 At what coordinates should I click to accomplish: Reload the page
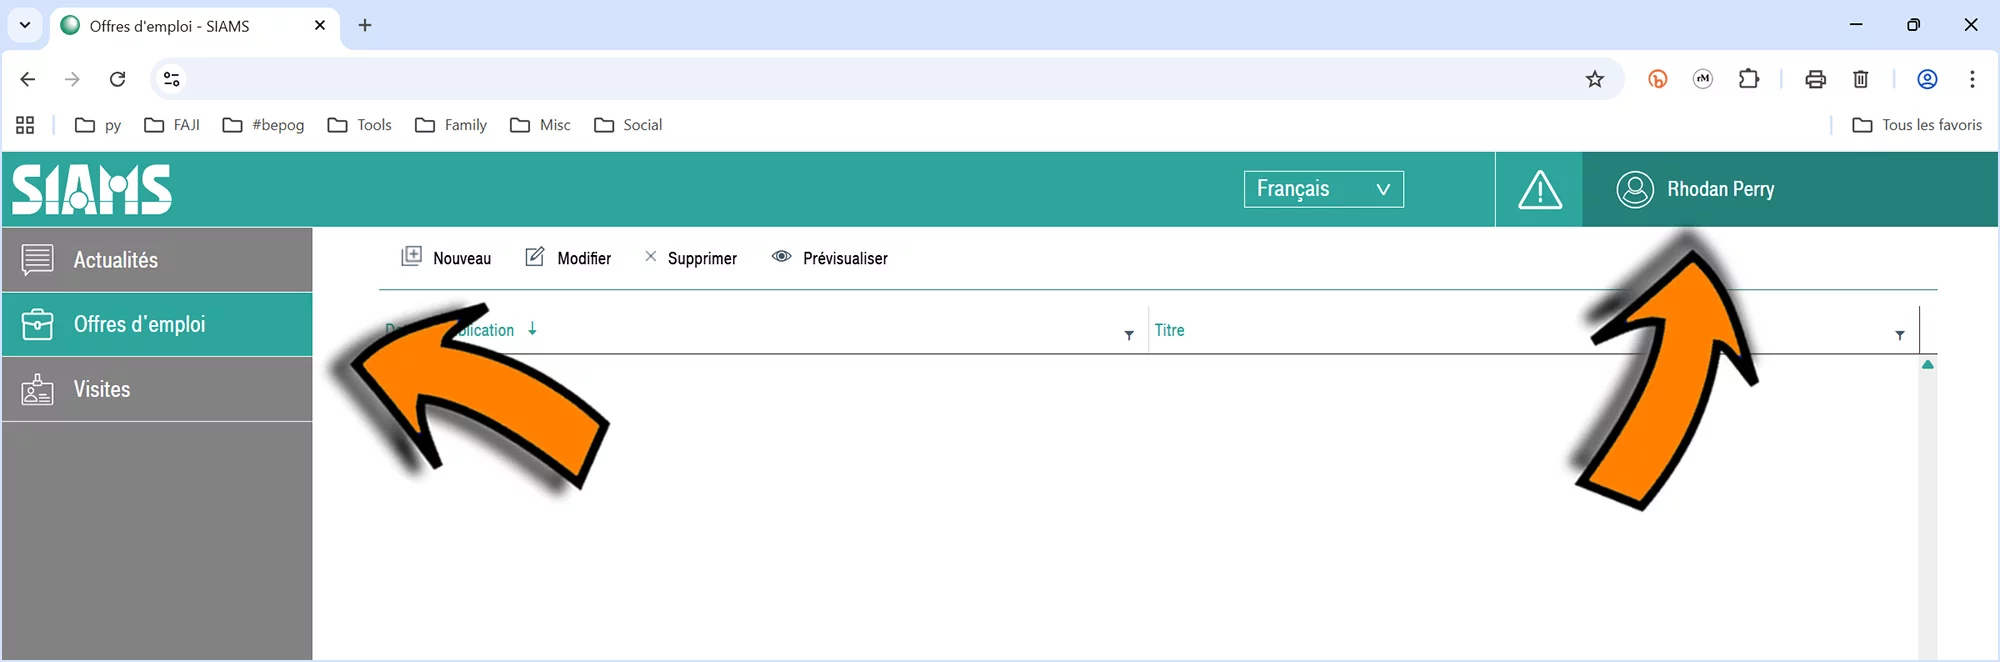(x=117, y=79)
